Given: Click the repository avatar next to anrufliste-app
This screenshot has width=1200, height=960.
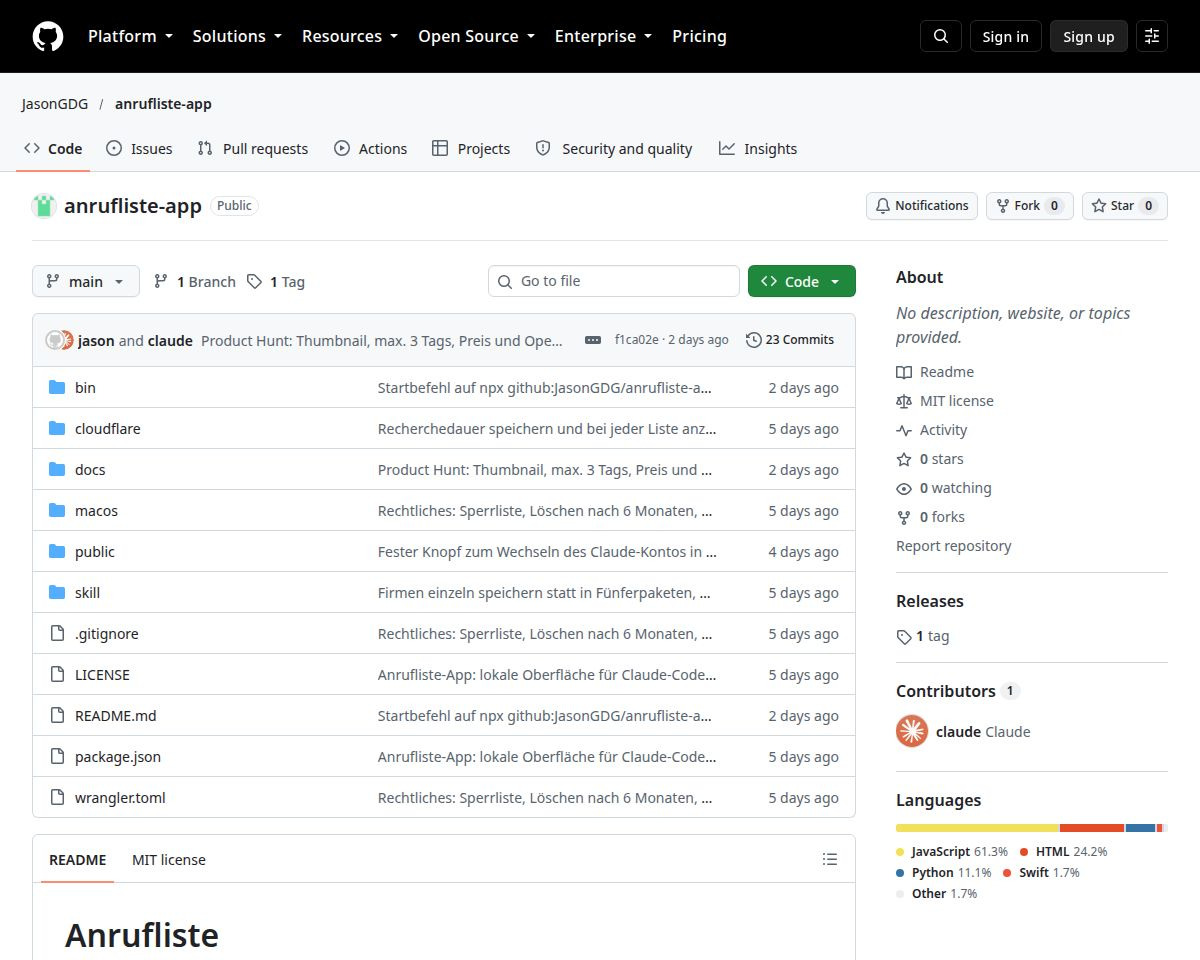Looking at the screenshot, I should pyautogui.click(x=44, y=206).
